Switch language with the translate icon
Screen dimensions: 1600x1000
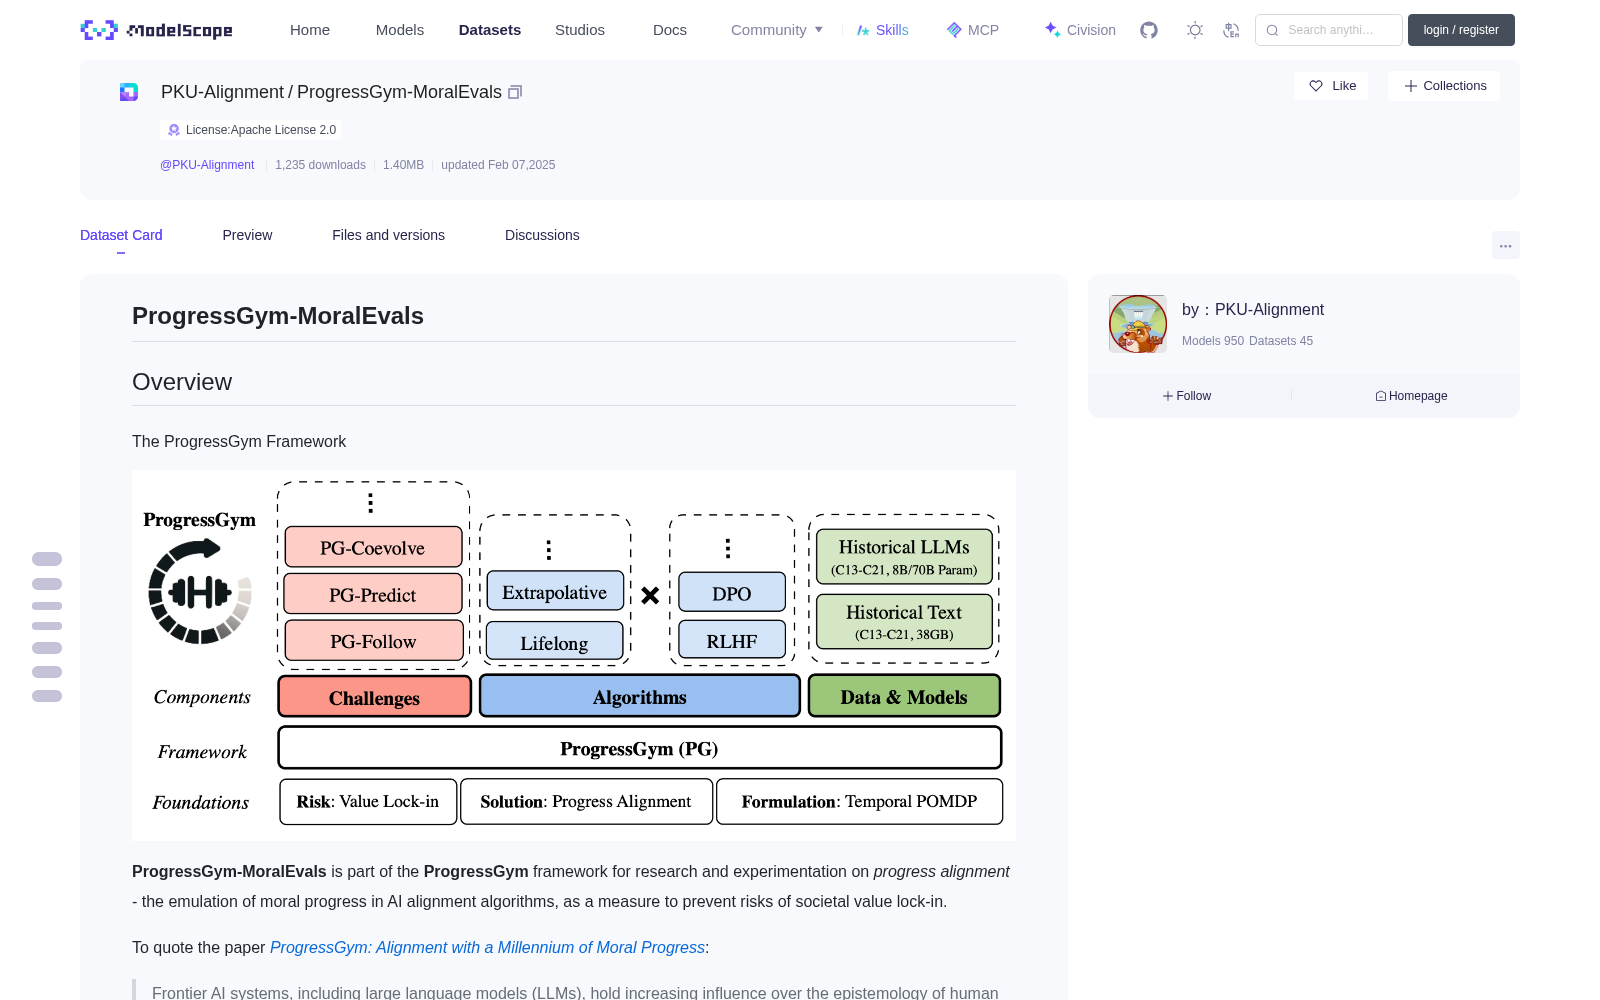point(1232,30)
